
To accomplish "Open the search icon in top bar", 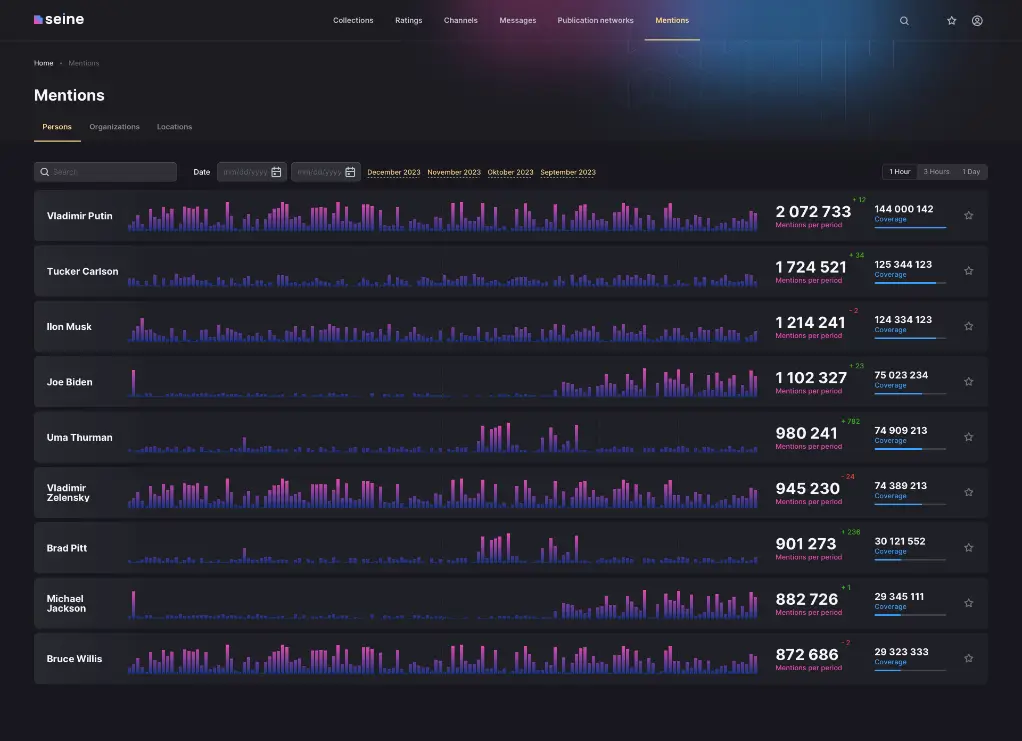I will click(x=904, y=21).
